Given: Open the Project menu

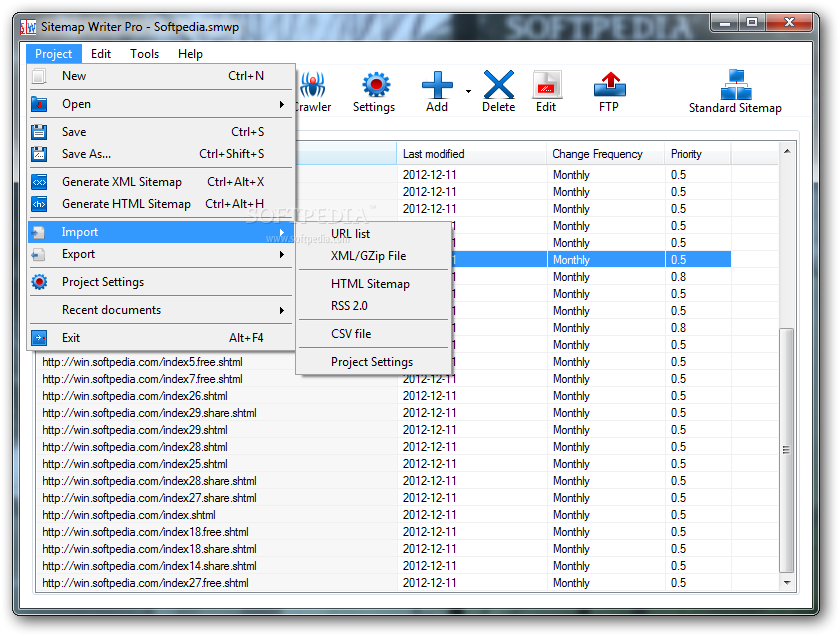Looking at the screenshot, I should (x=54, y=54).
